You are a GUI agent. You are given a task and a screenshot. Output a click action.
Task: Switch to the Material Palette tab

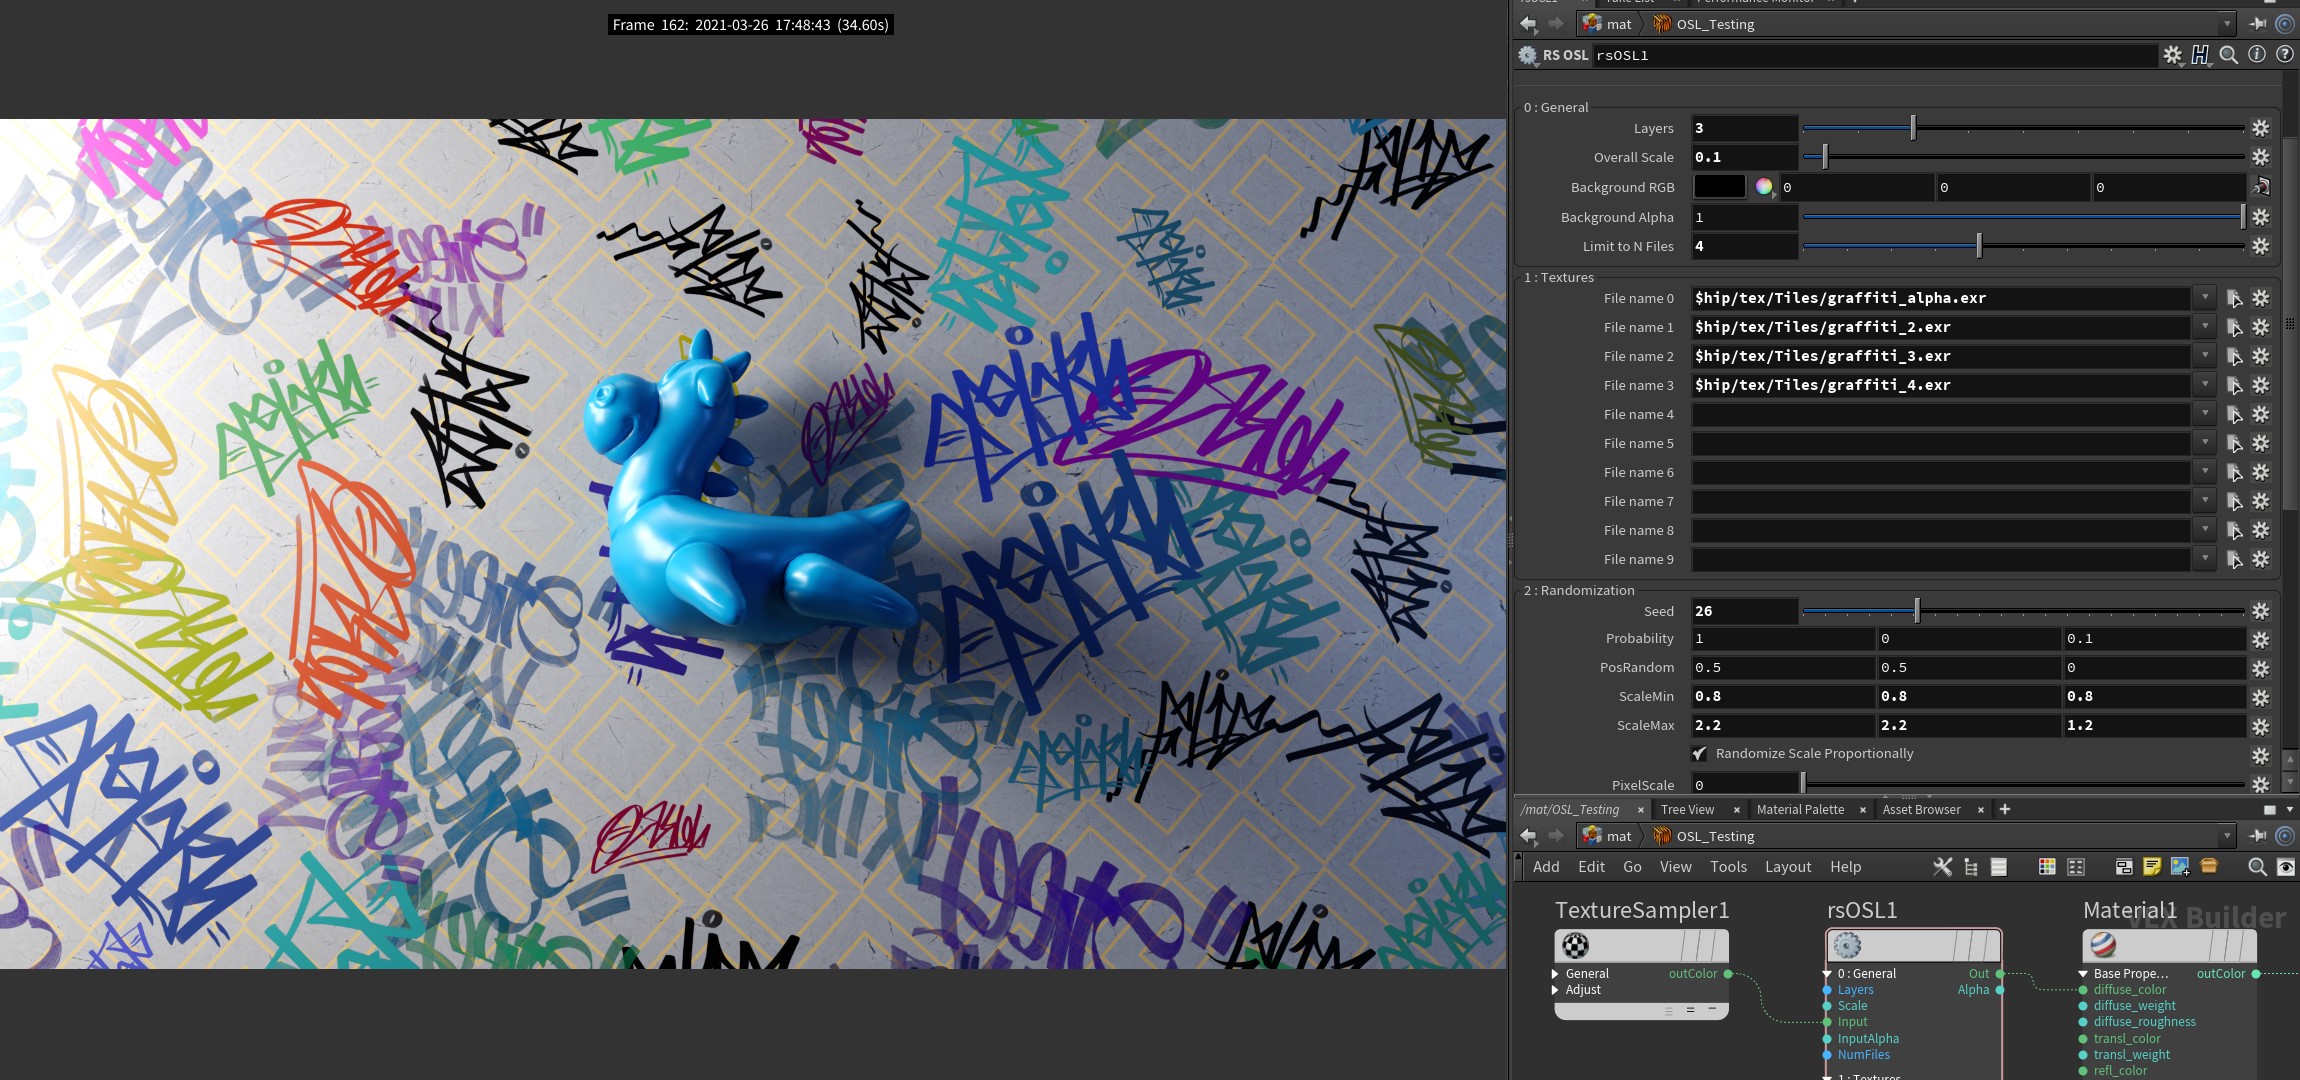click(1800, 810)
